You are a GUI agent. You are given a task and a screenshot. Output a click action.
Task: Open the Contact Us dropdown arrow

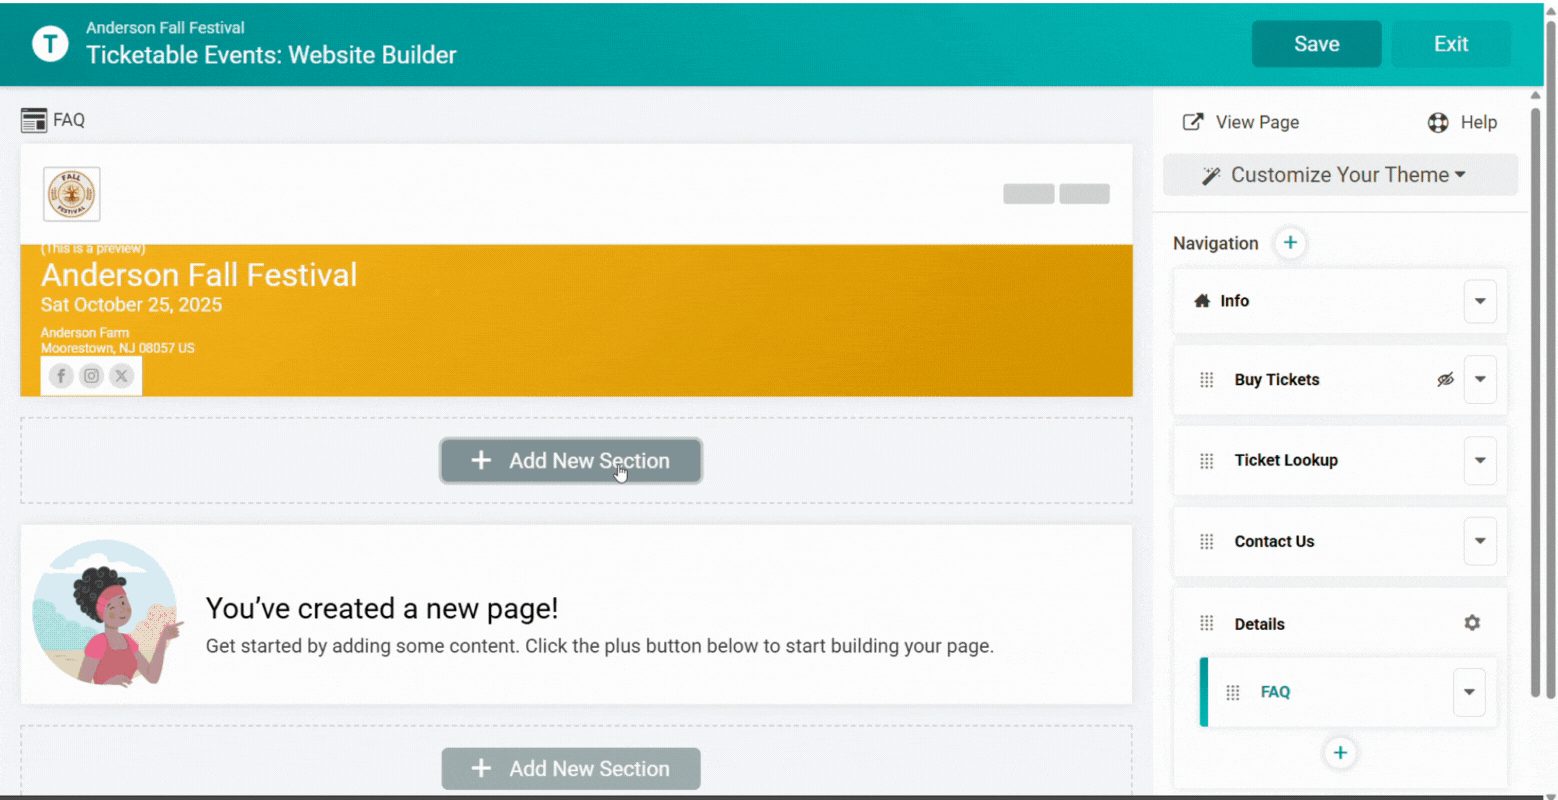(x=1480, y=541)
